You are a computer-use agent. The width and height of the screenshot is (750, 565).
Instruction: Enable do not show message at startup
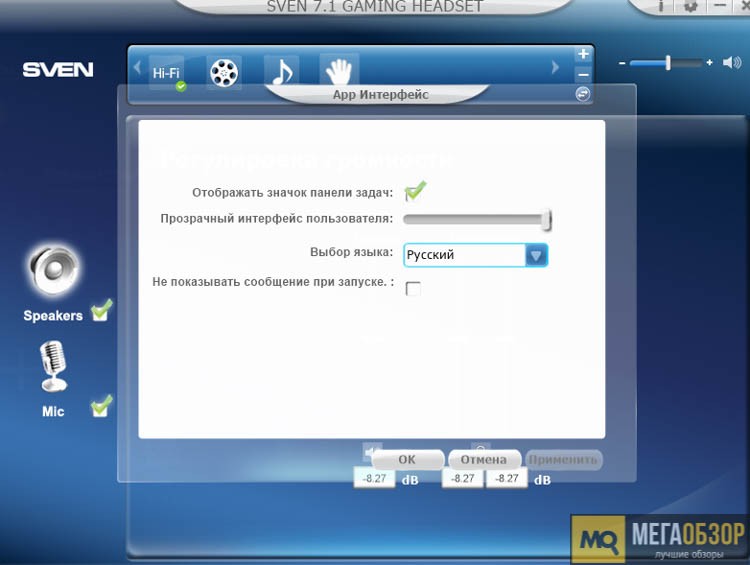click(x=413, y=289)
